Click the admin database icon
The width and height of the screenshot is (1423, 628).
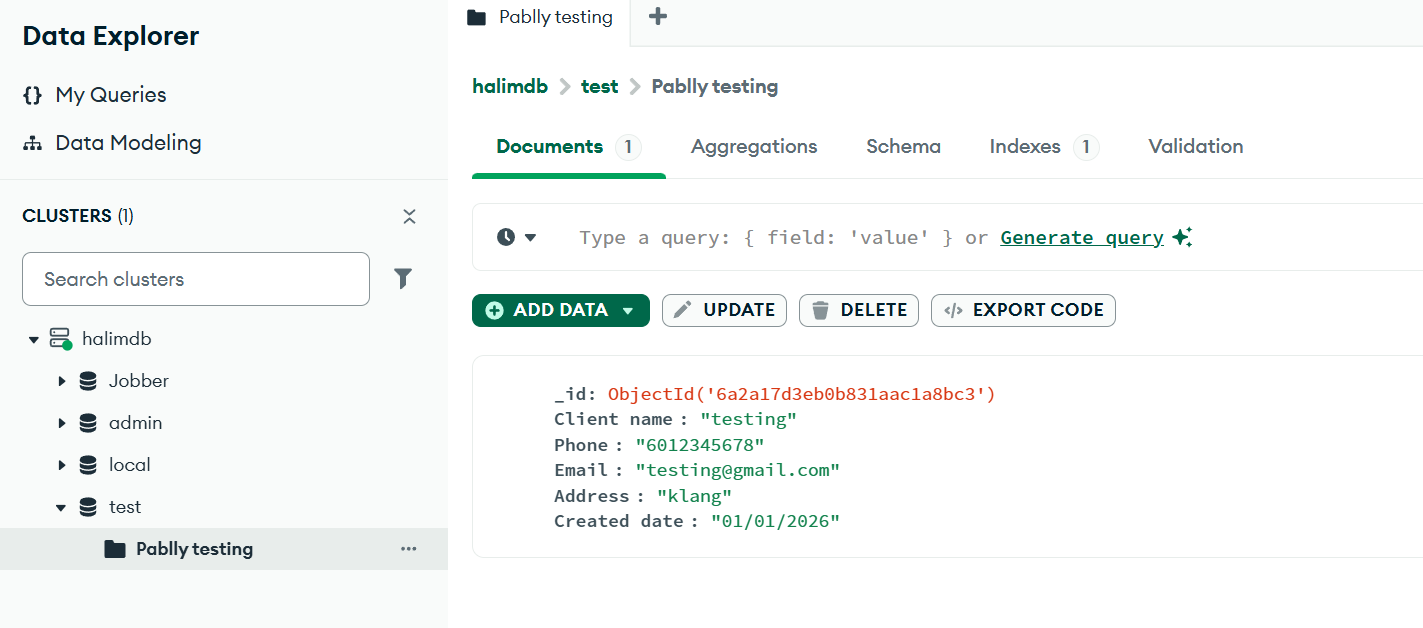[x=88, y=423]
